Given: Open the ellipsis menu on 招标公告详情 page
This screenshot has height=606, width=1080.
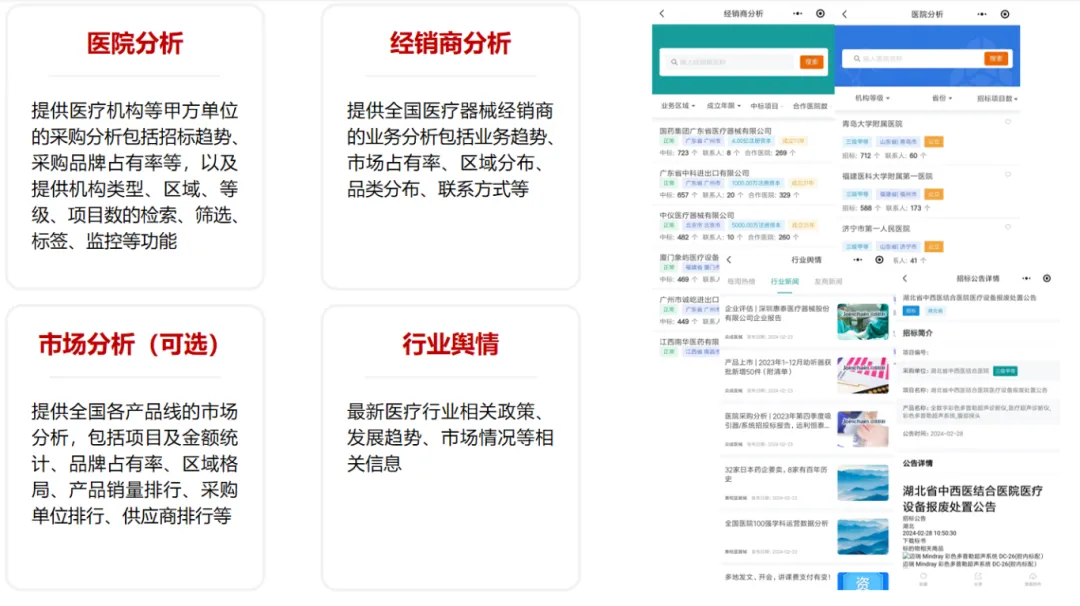Looking at the screenshot, I should pyautogui.click(x=1024, y=278).
